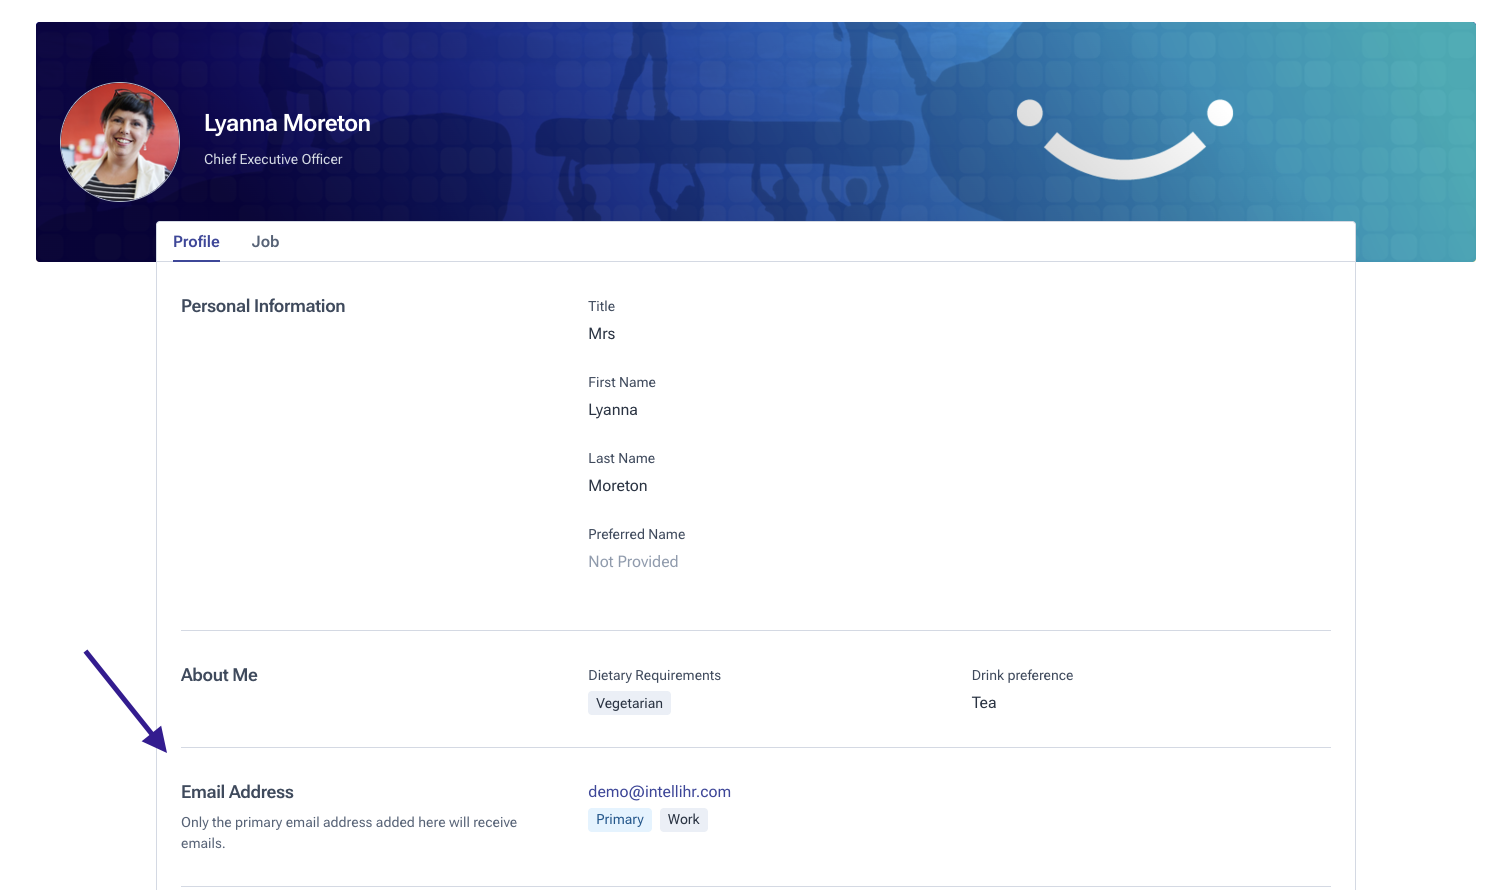Click the smiley face logo in banner
This screenshot has width=1510, height=890.
(x=1124, y=140)
